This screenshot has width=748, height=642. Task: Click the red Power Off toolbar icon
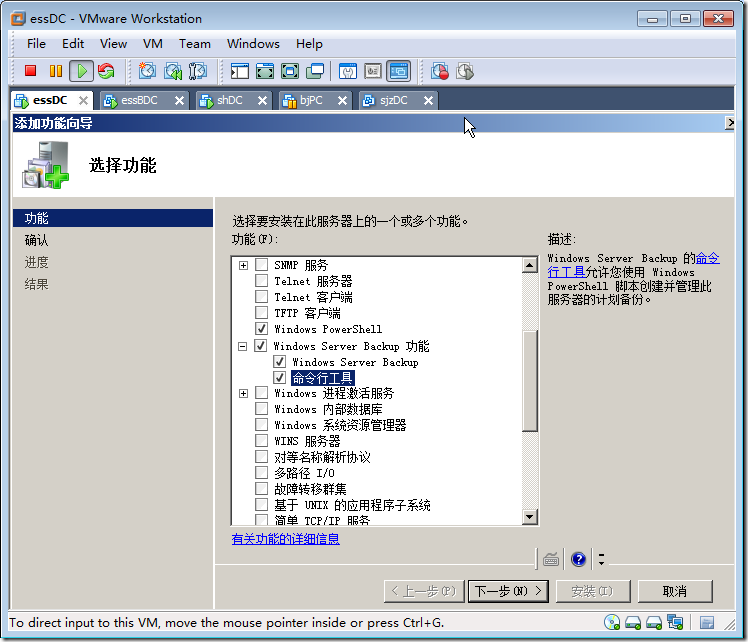pyautogui.click(x=31, y=71)
